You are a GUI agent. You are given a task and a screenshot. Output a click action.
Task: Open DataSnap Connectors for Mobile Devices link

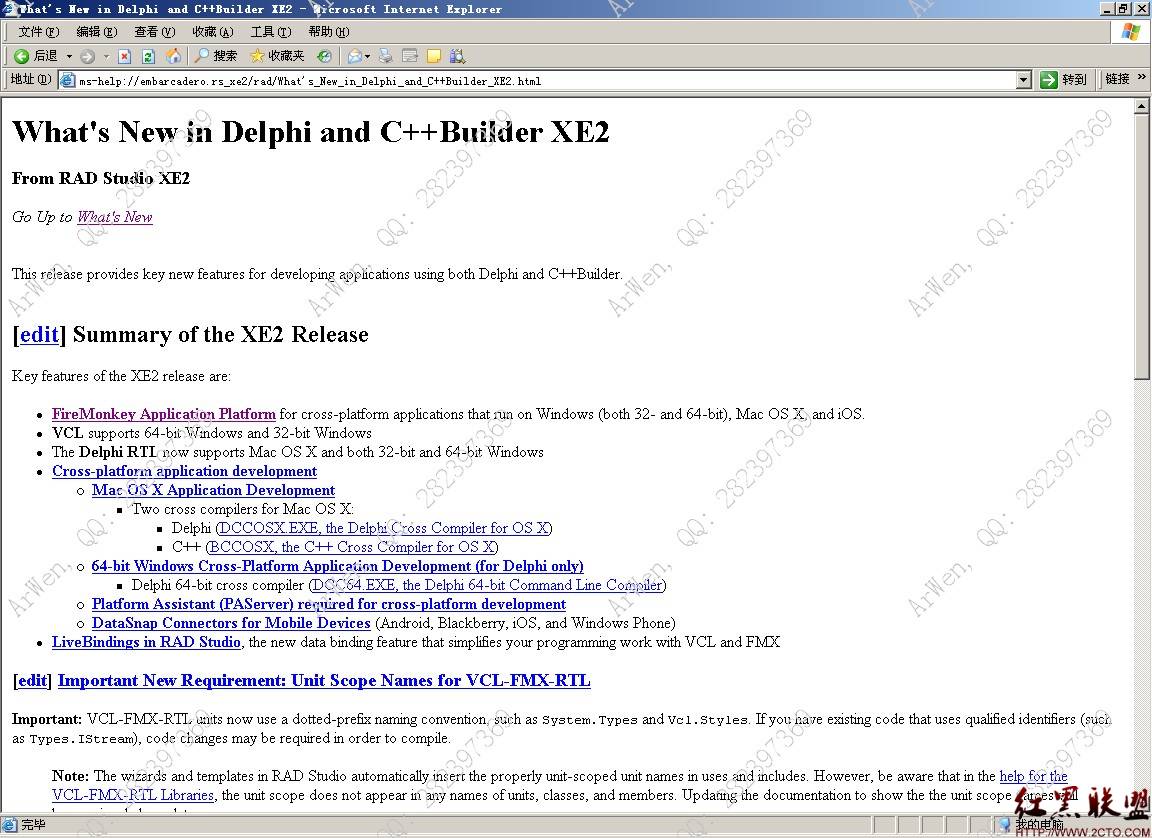tap(231, 624)
